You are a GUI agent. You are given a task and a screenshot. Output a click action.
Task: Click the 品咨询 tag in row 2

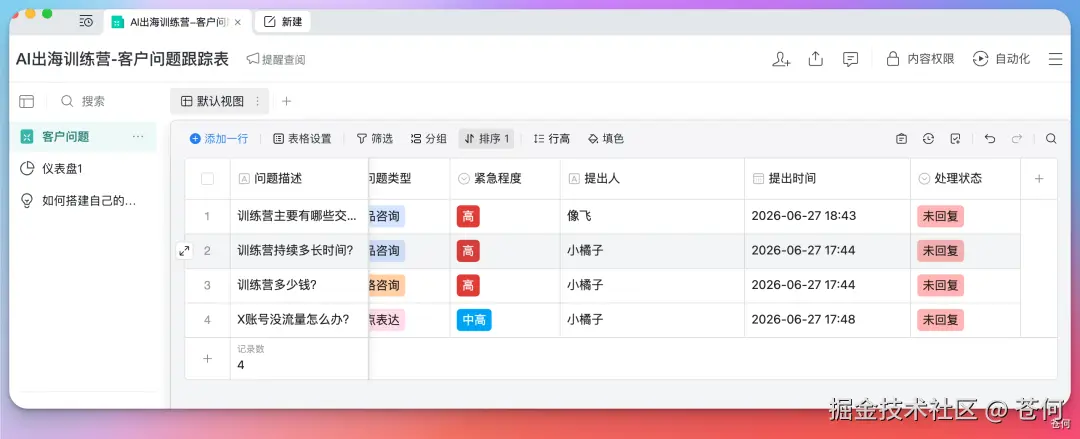pyautogui.click(x=387, y=251)
